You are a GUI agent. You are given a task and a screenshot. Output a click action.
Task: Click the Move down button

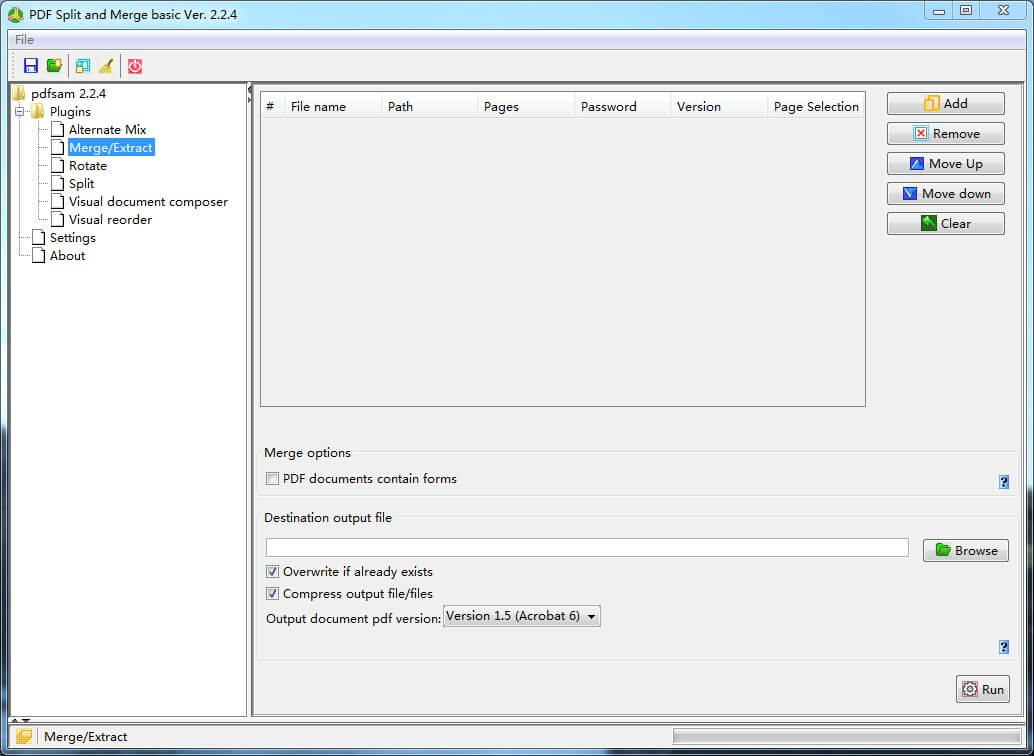click(x=946, y=193)
